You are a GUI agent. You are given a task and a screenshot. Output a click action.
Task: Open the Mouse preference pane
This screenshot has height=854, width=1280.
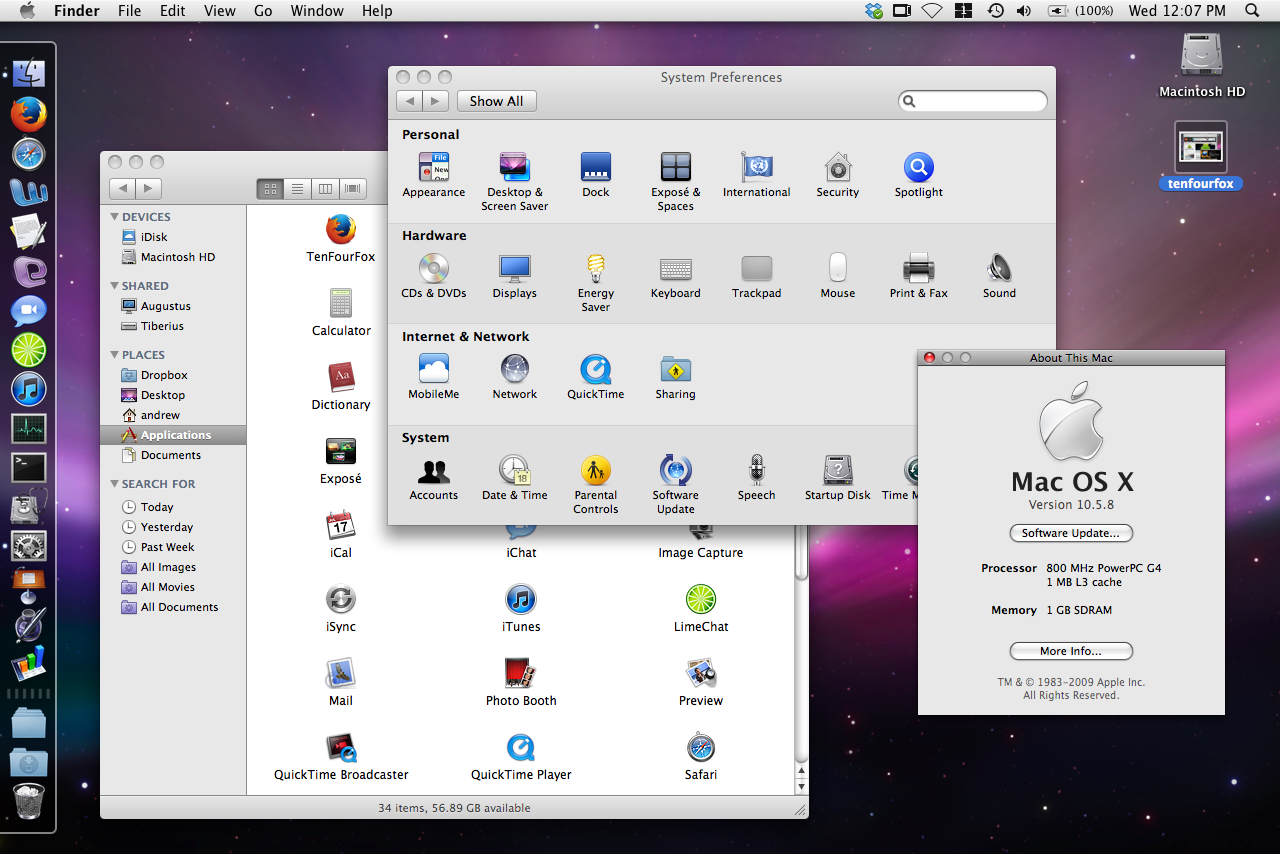pos(837,268)
